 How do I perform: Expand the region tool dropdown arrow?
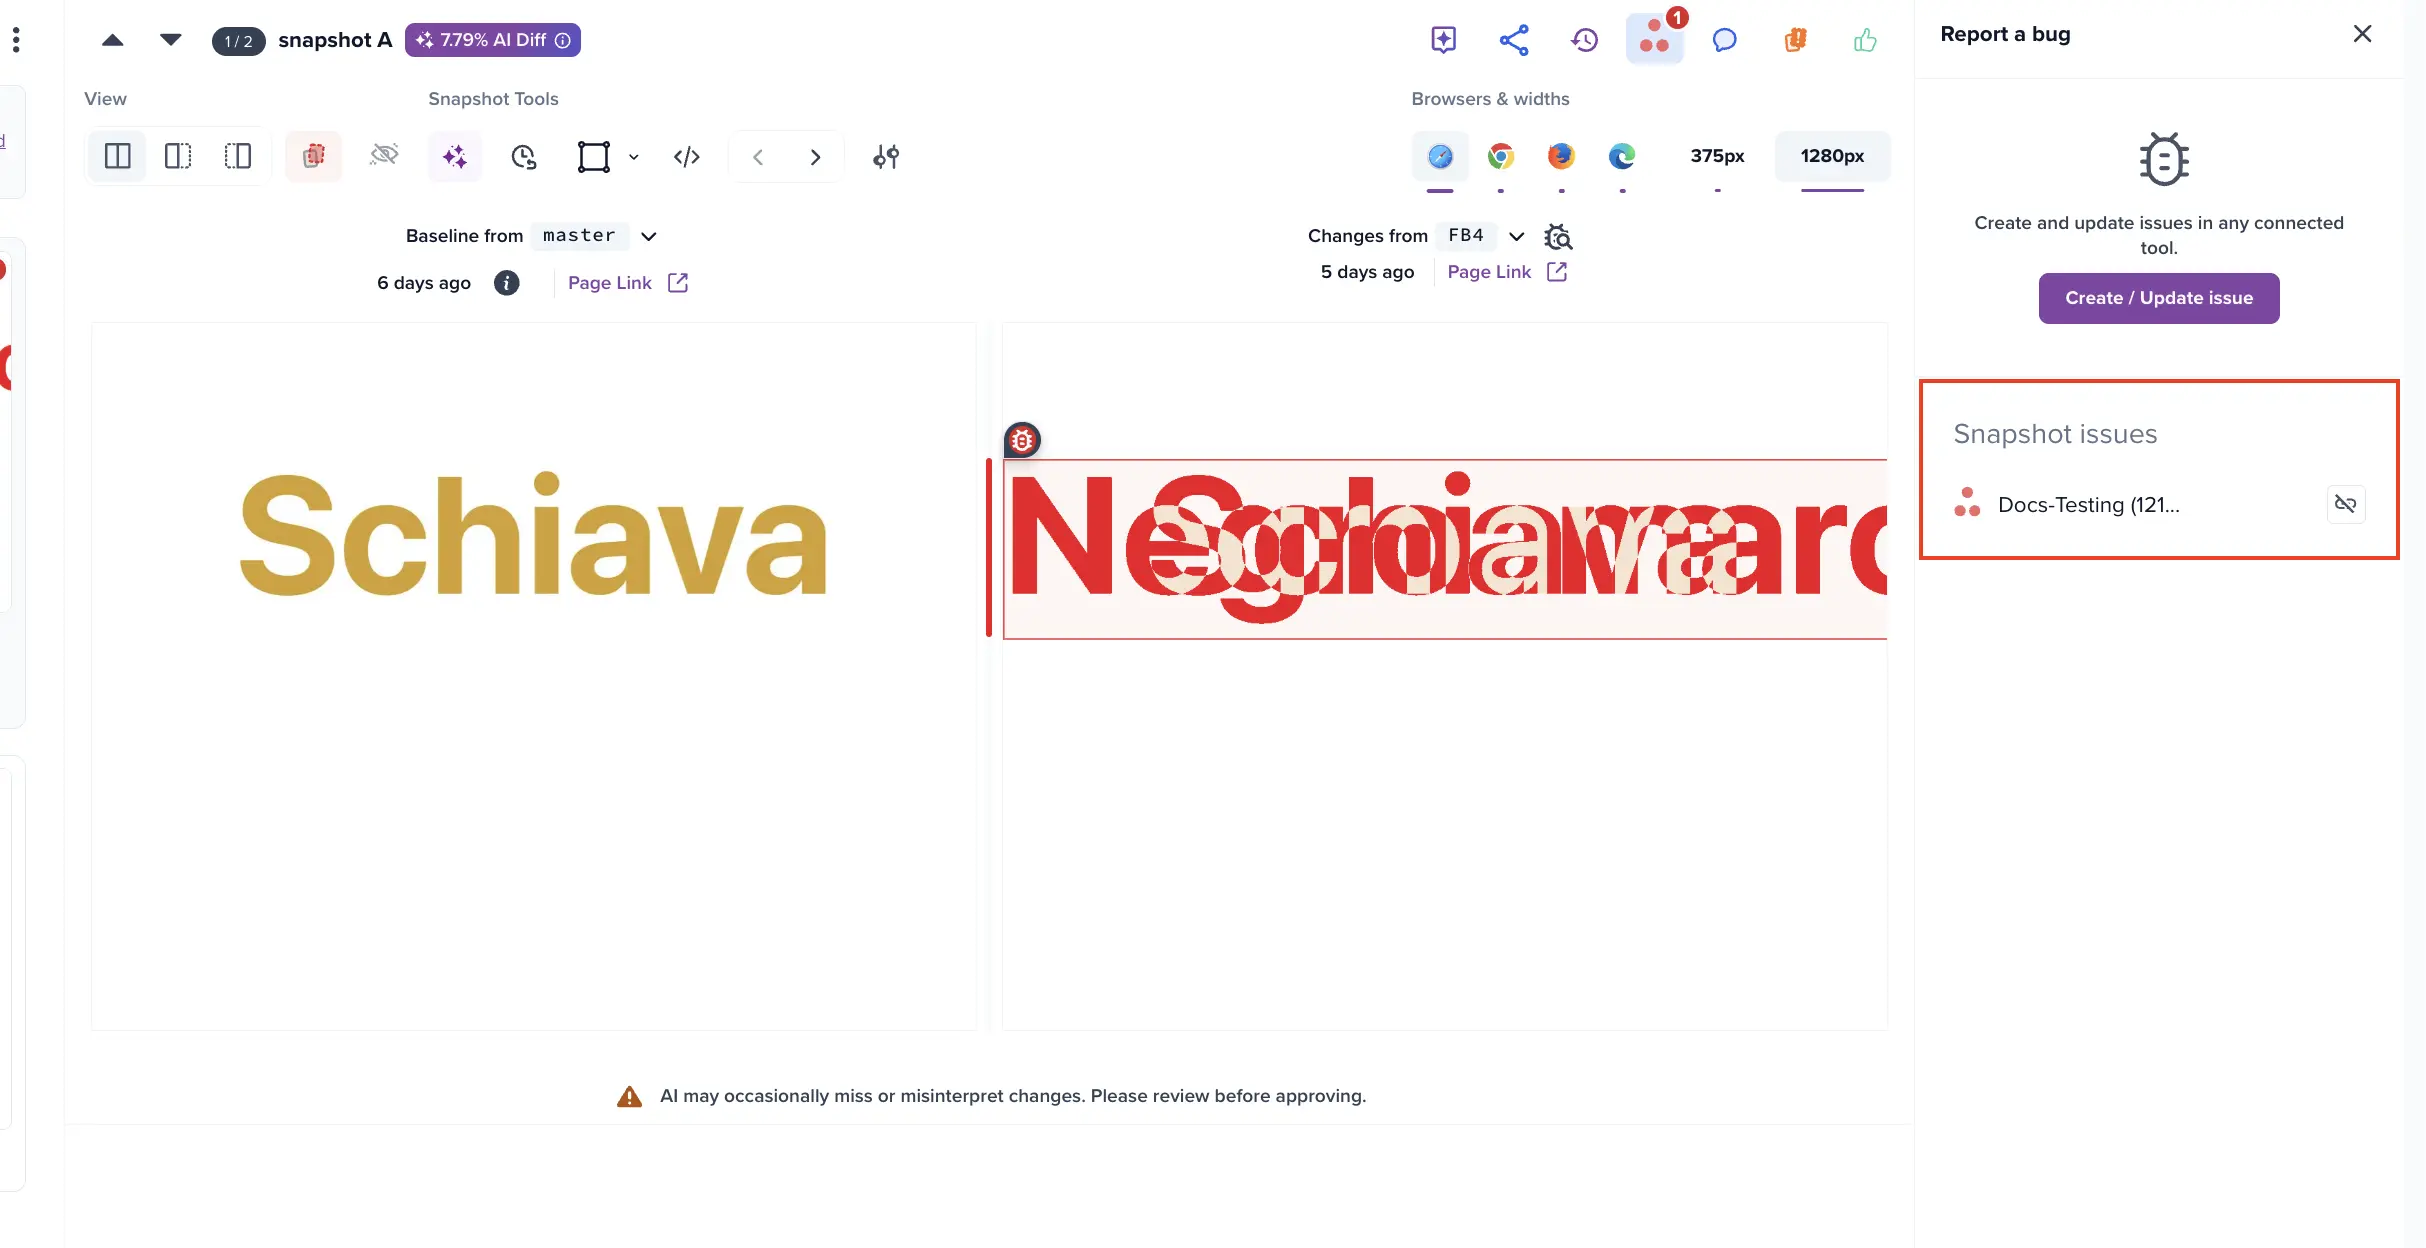[634, 157]
